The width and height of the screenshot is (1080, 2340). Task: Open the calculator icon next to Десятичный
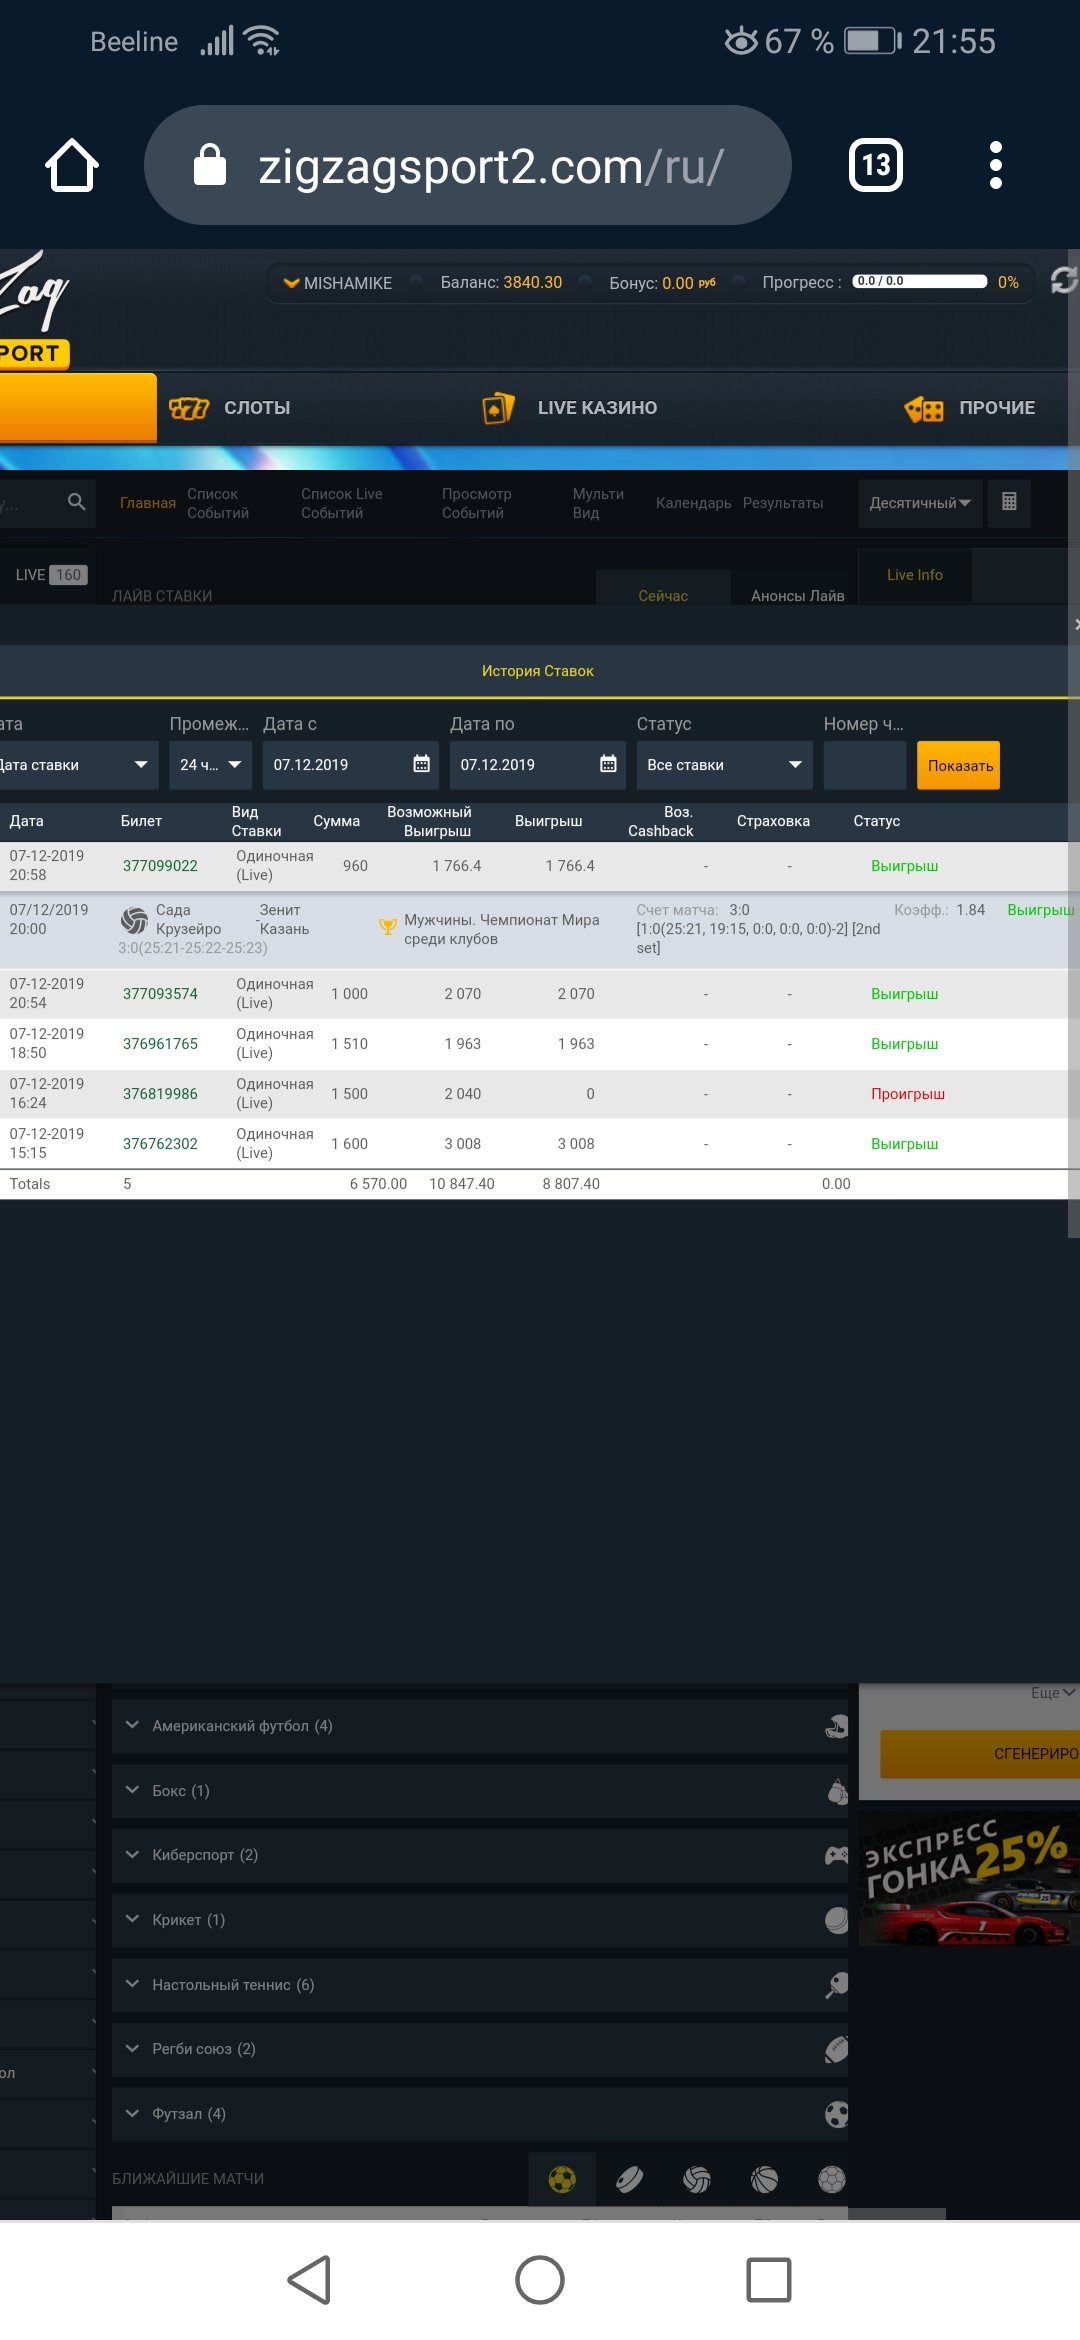[1009, 502]
